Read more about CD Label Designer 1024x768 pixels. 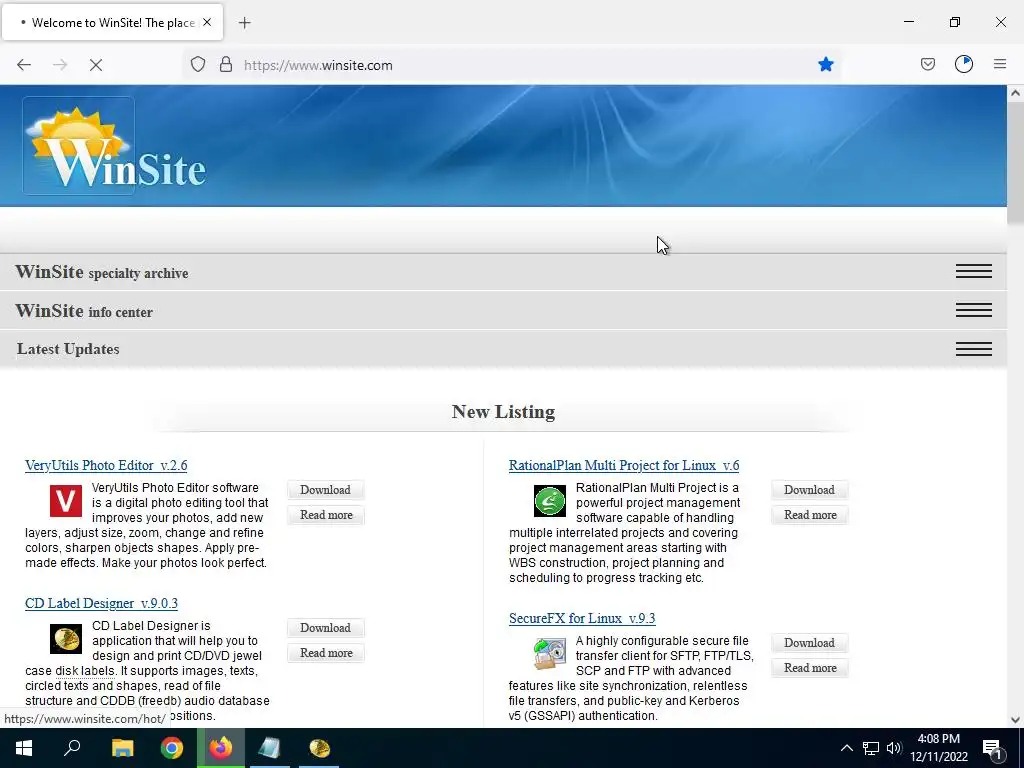326,652
